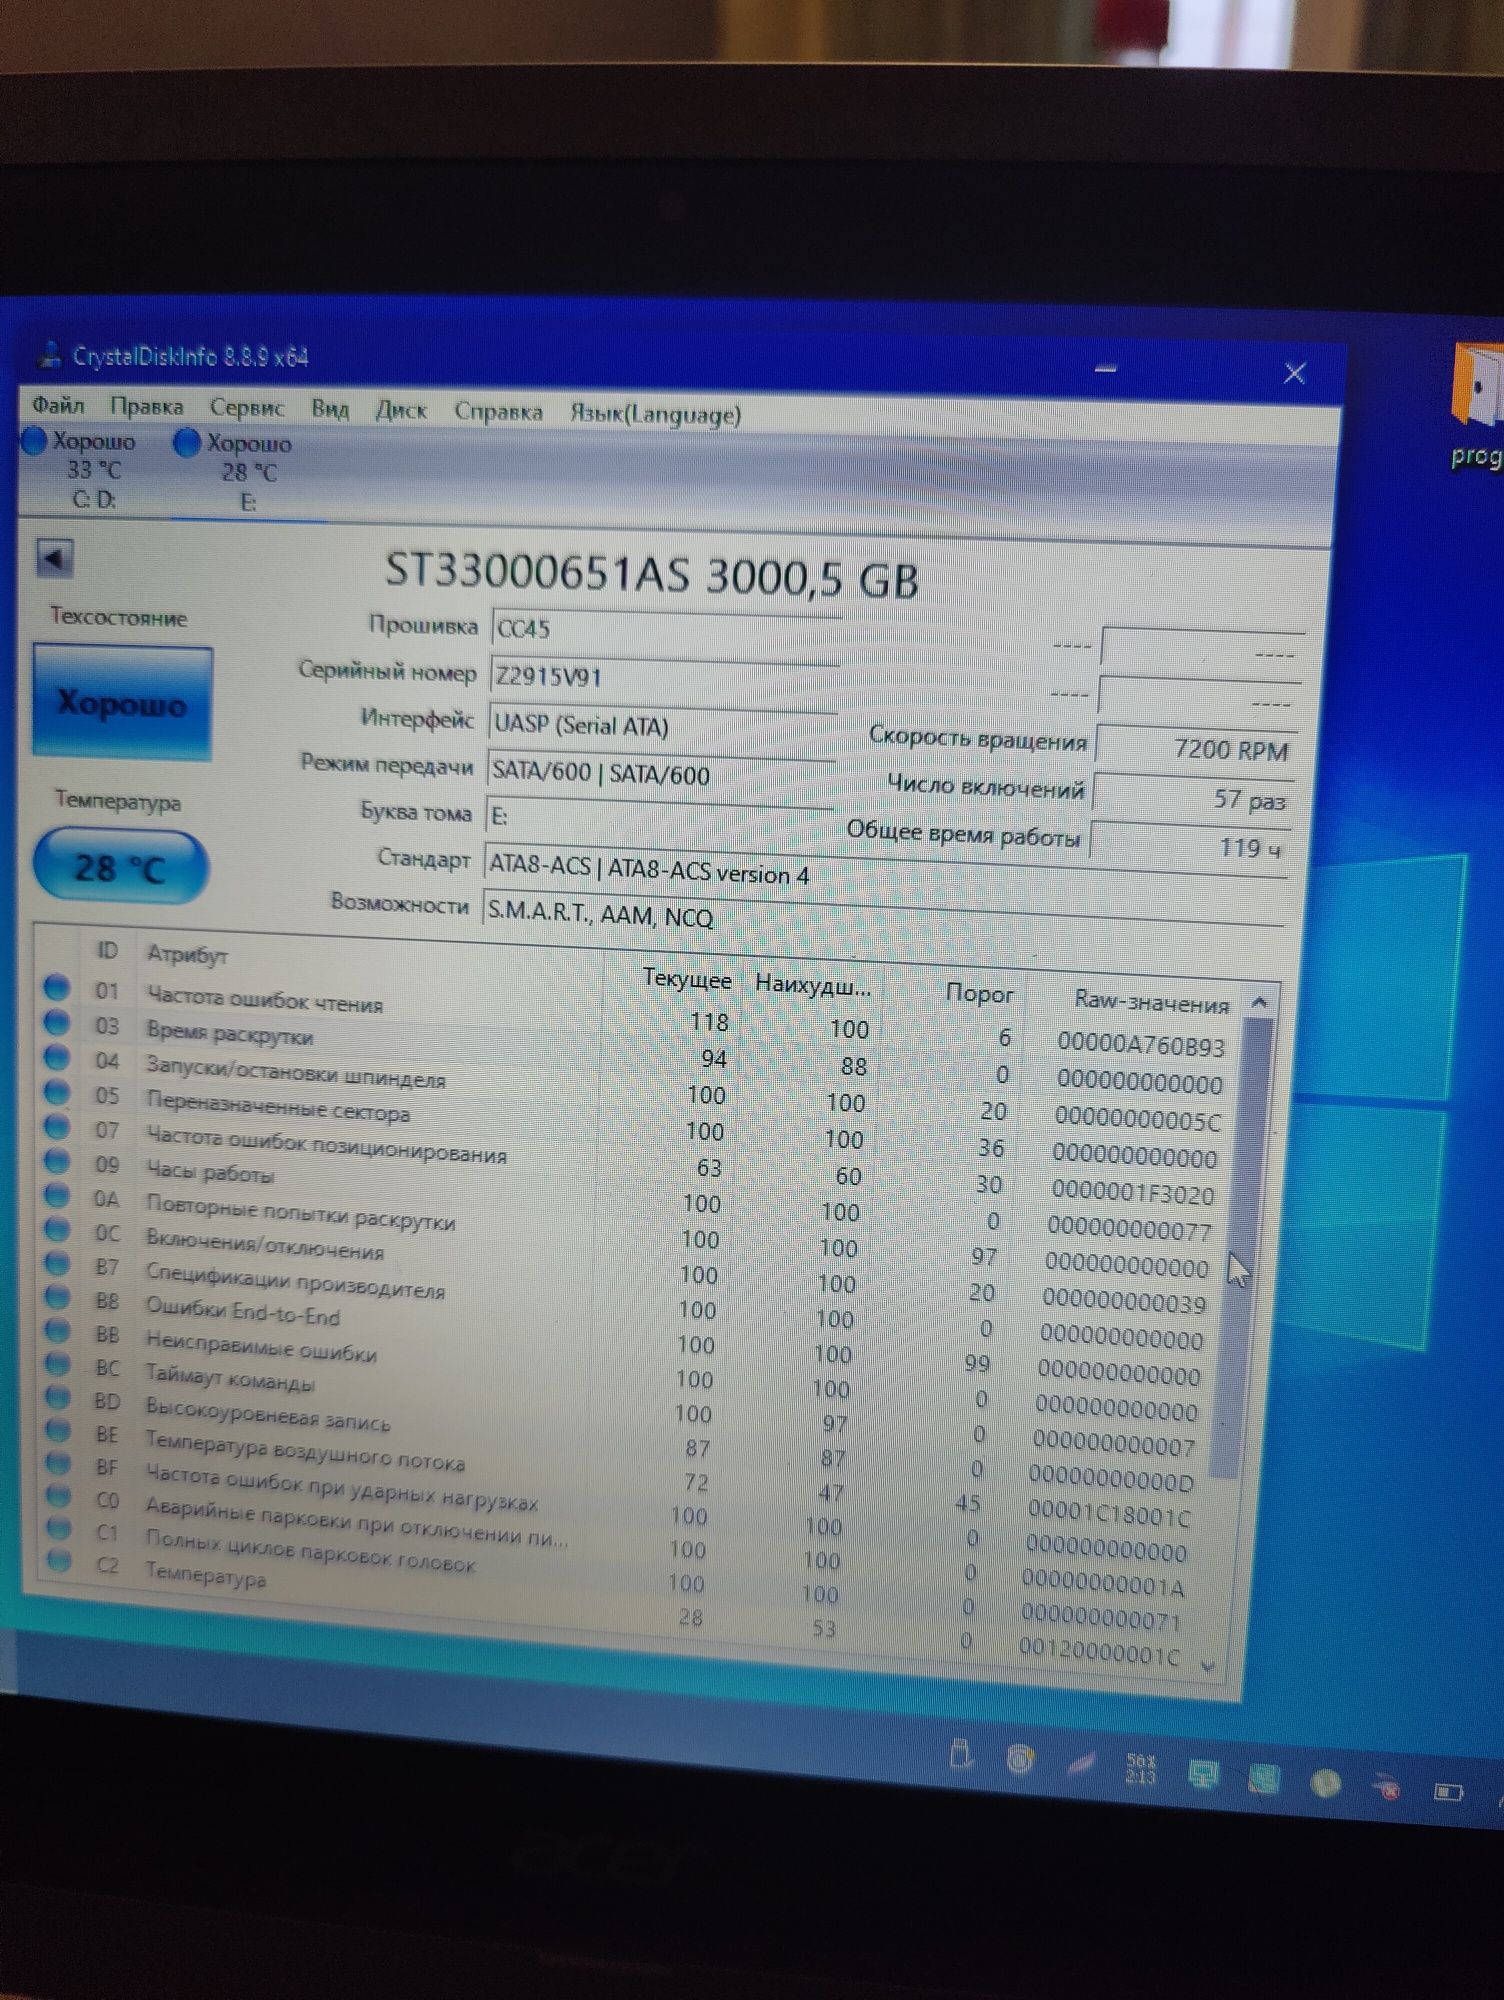
Task: Close the CrystalDiskInfo window
Action: tap(1294, 373)
